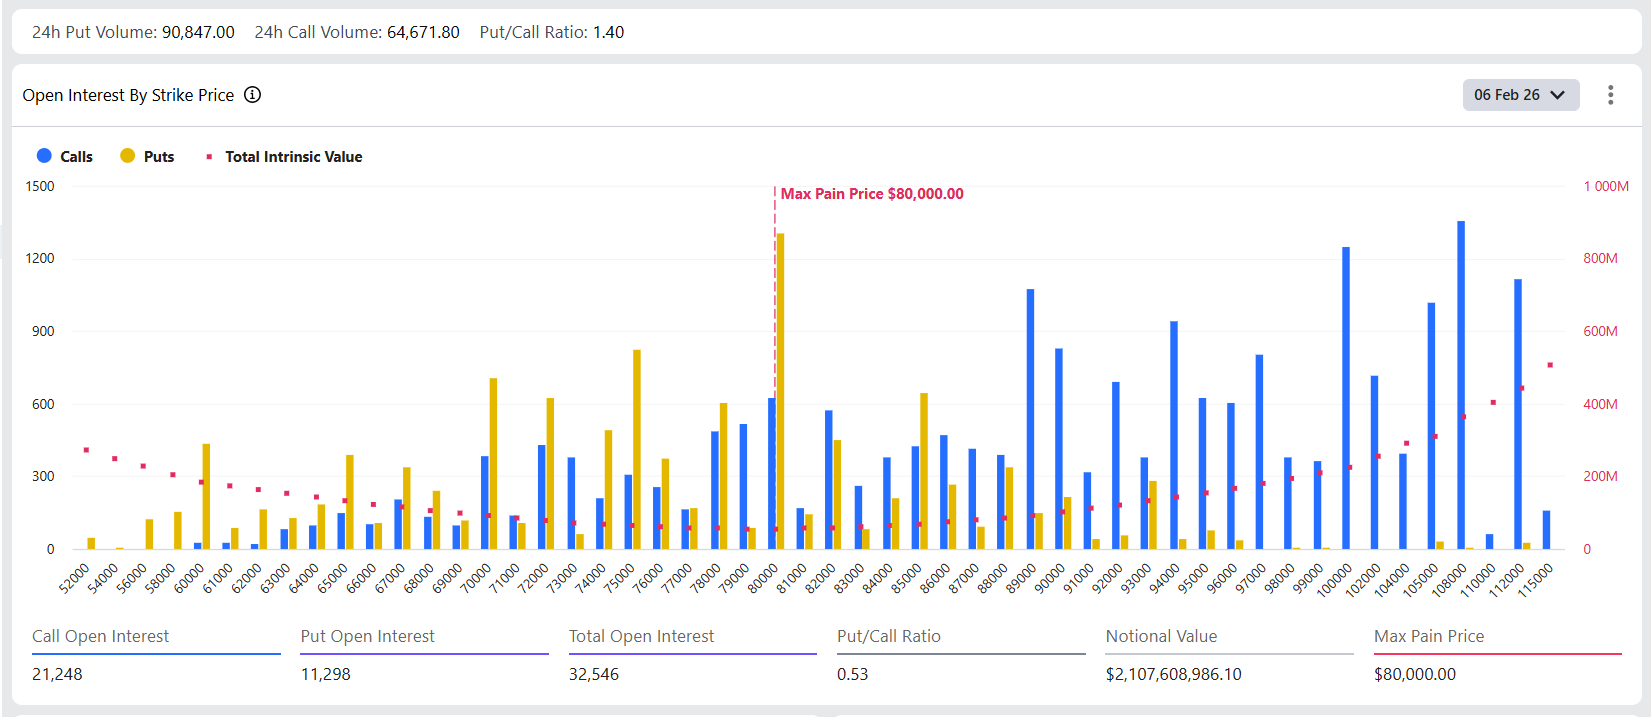Hide the Total Intrinsic Value series
Image resolution: width=1651 pixels, height=717 pixels.
284,157
